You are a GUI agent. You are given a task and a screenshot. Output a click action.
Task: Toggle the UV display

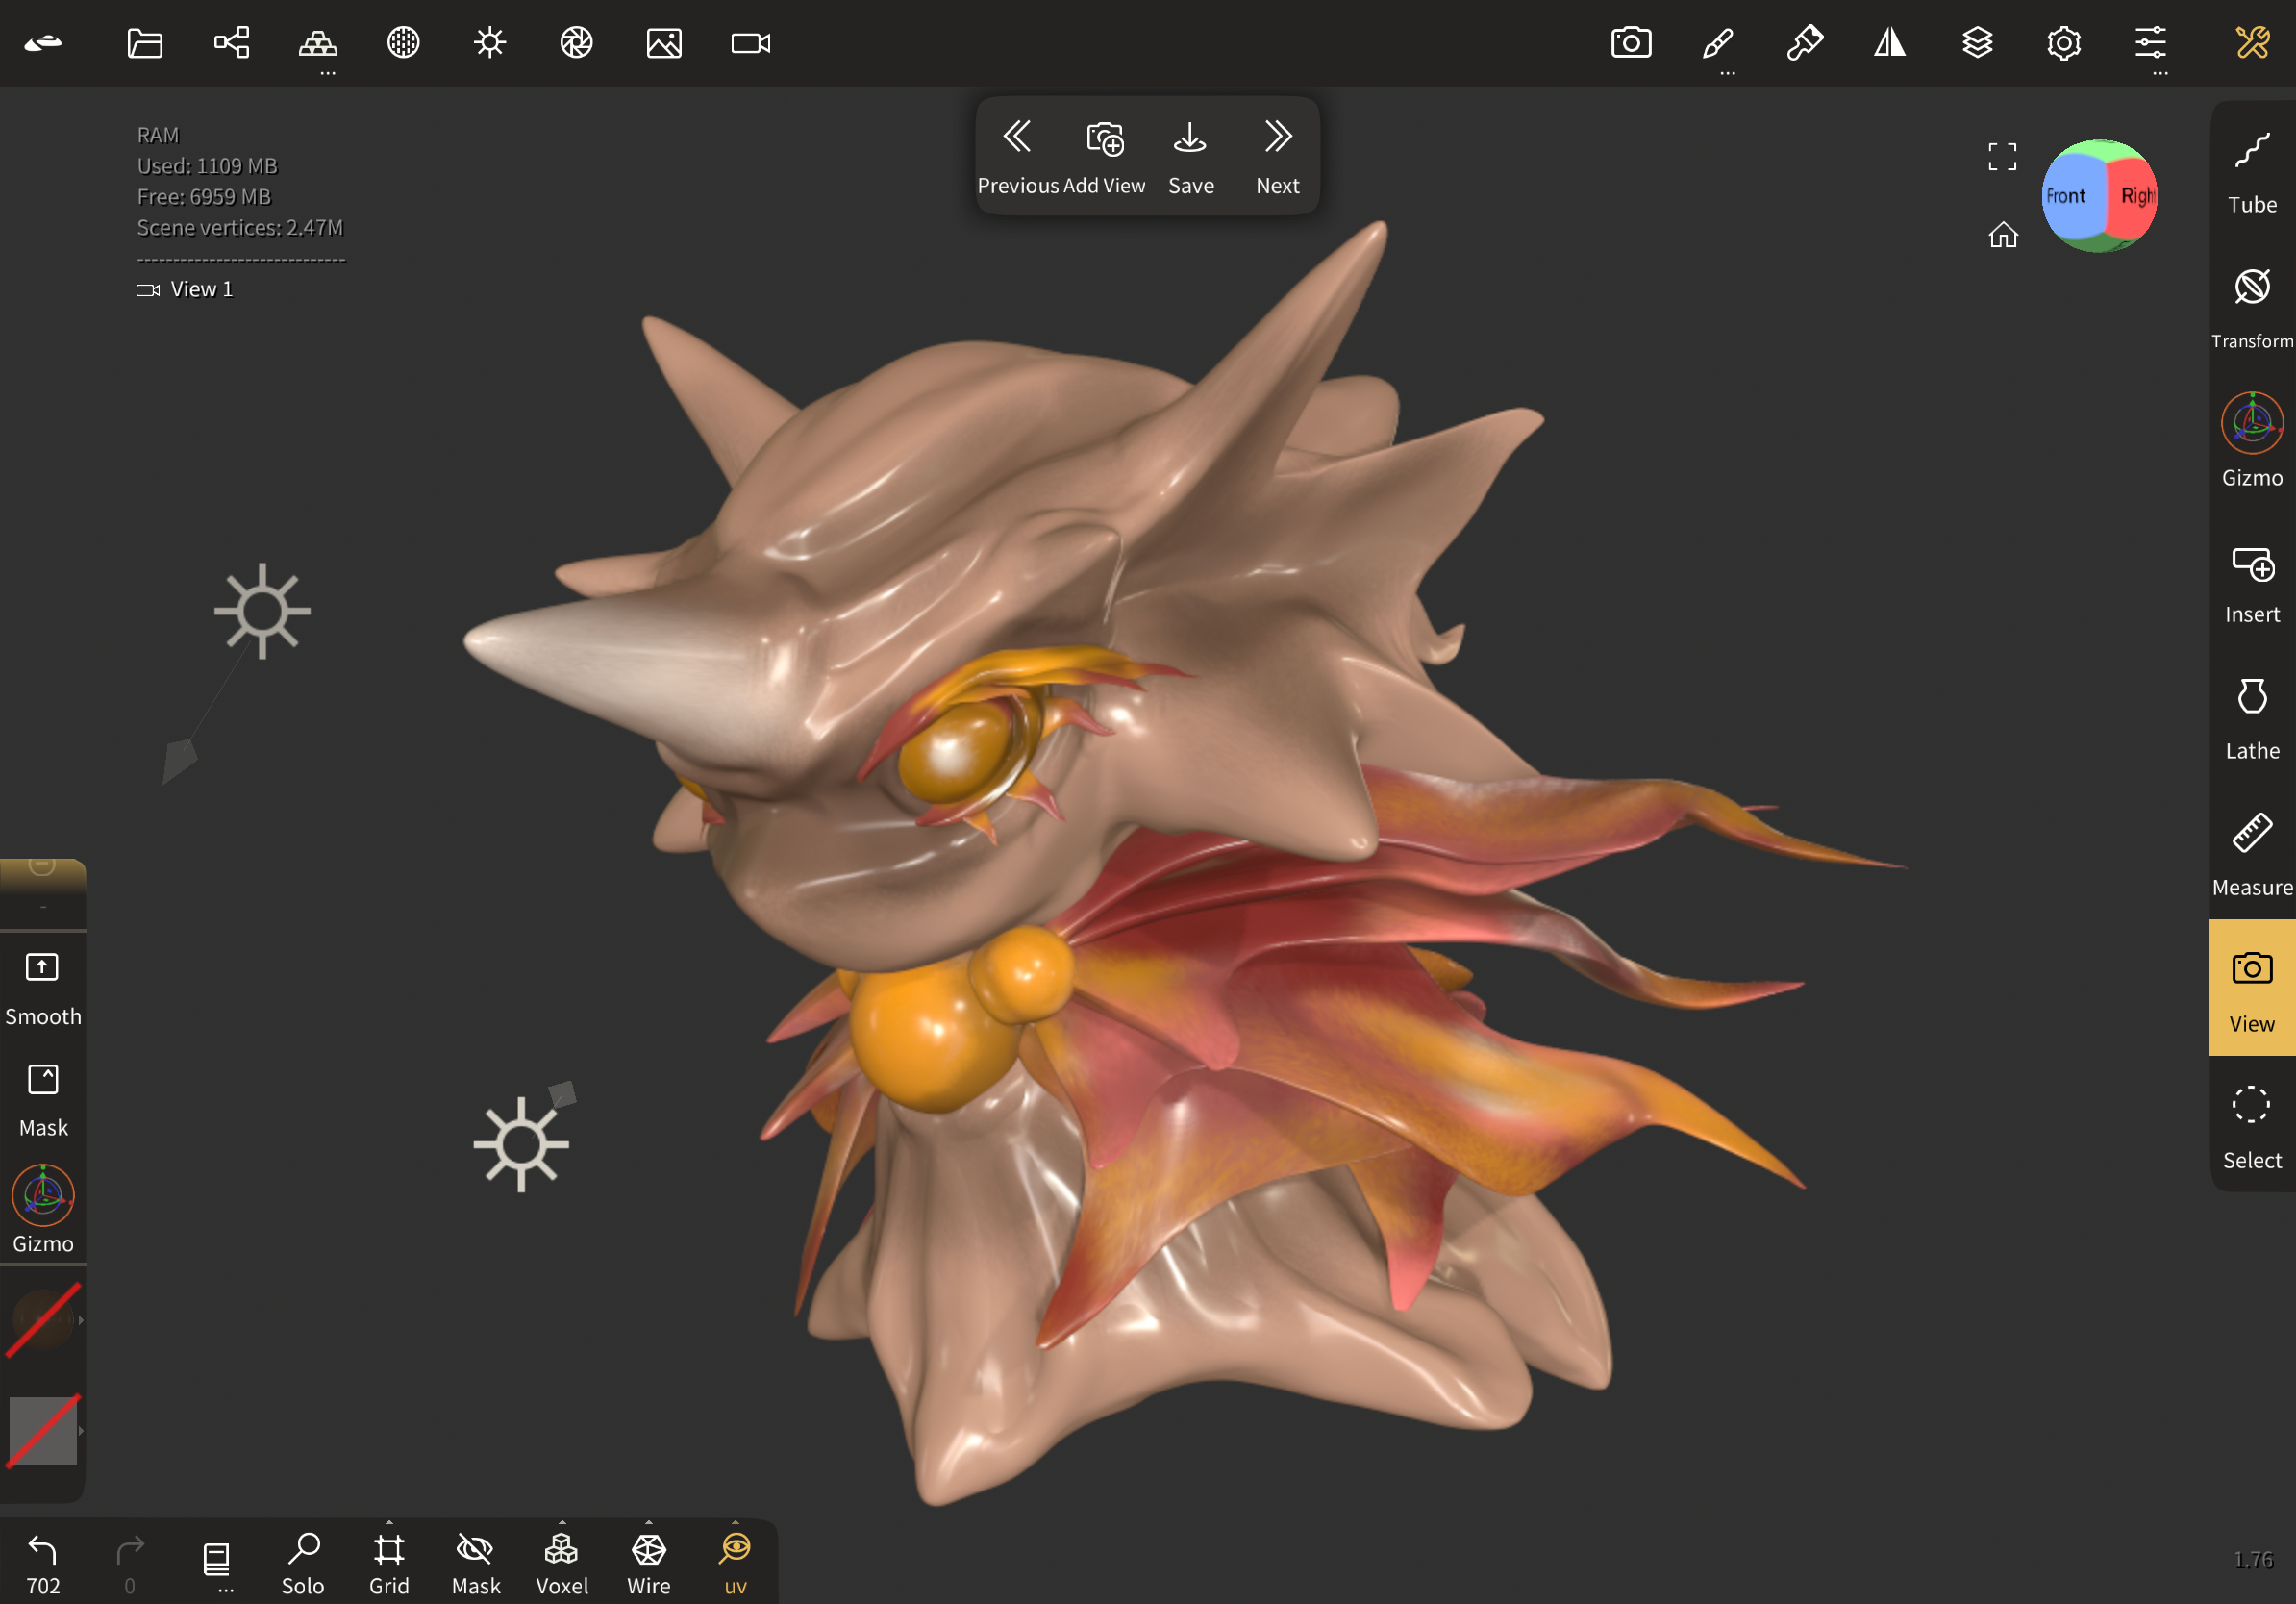[x=736, y=1563]
